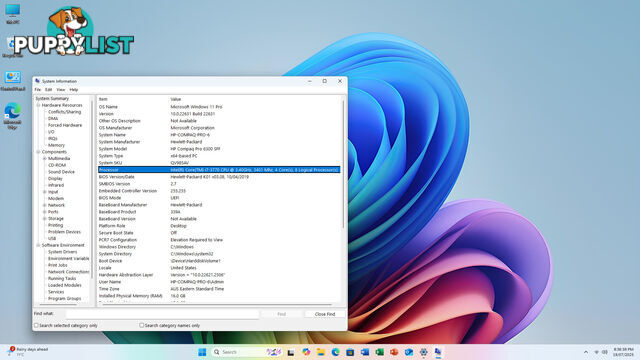Click the Find what input field
The image size is (640, 360).
click(162, 314)
